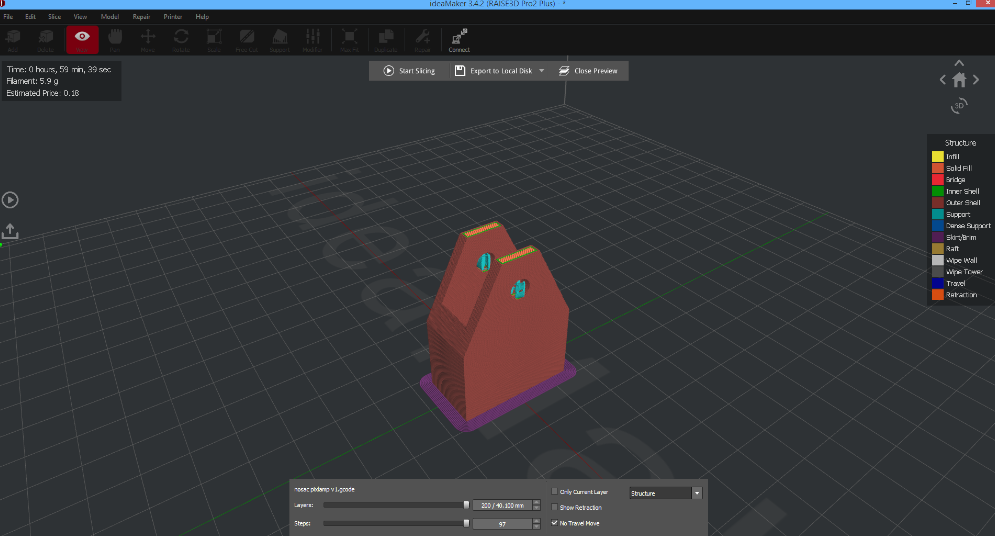
Task: Click the Estimated Price text
Action: click(x=43, y=93)
